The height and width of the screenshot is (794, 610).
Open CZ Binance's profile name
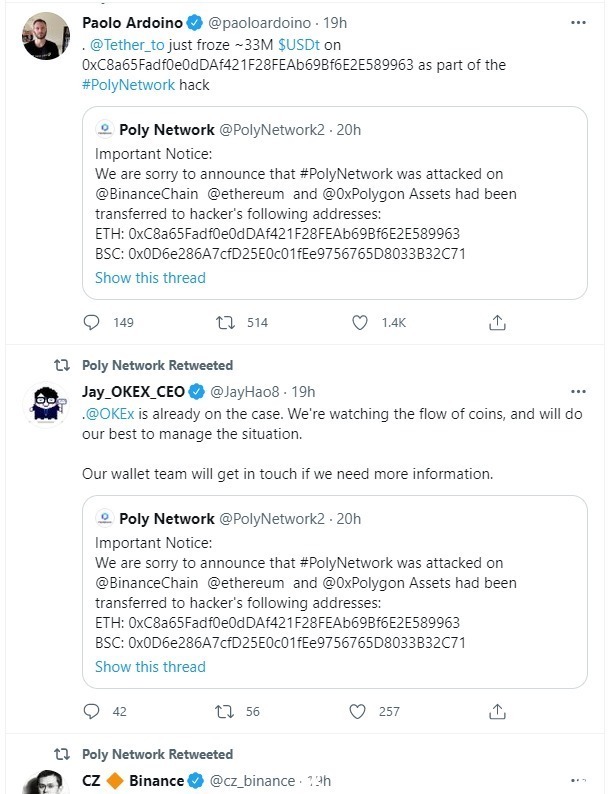(134, 780)
